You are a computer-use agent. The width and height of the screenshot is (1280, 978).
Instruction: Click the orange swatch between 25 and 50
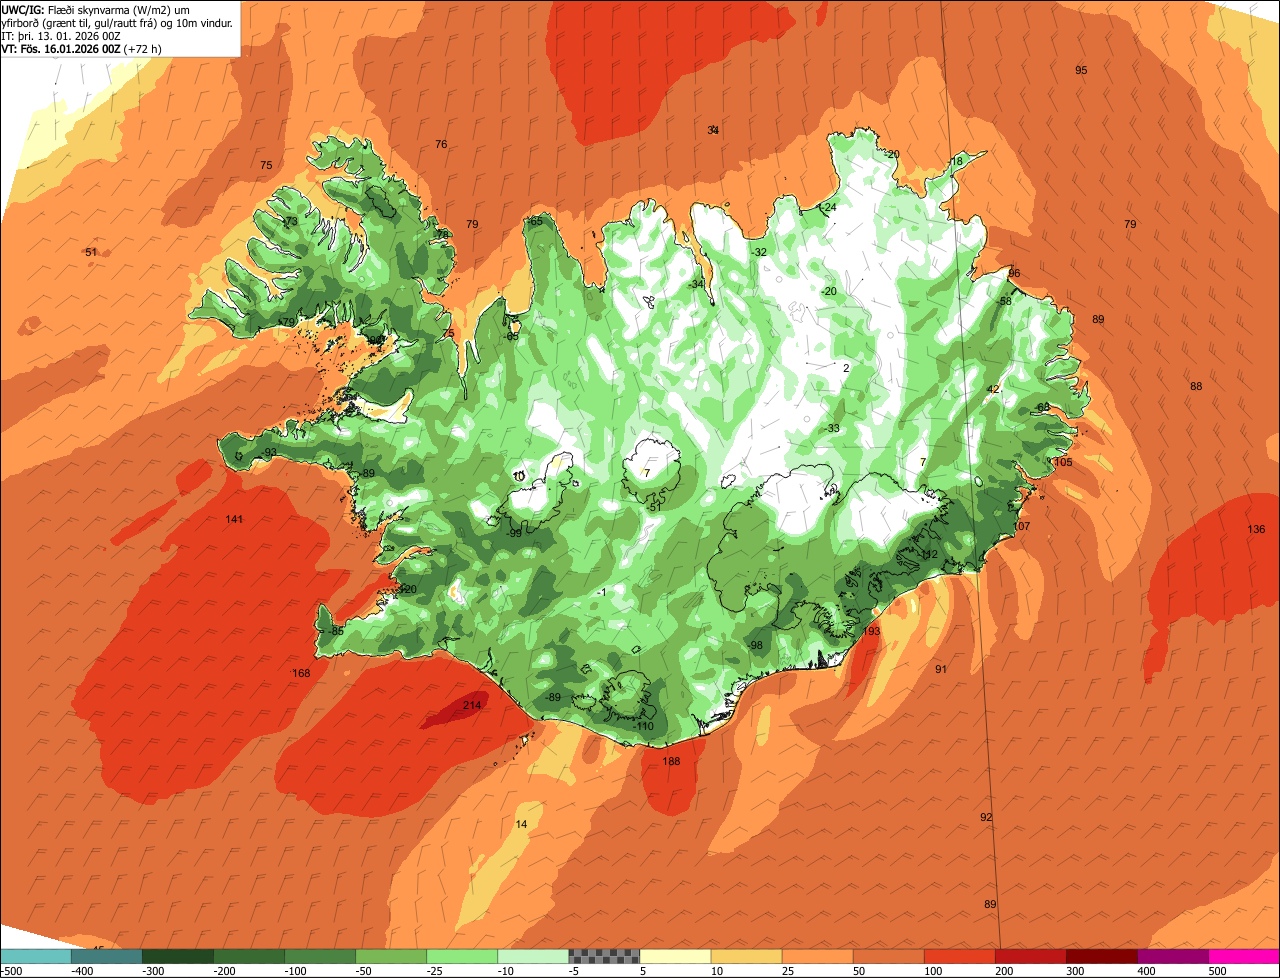pos(817,956)
